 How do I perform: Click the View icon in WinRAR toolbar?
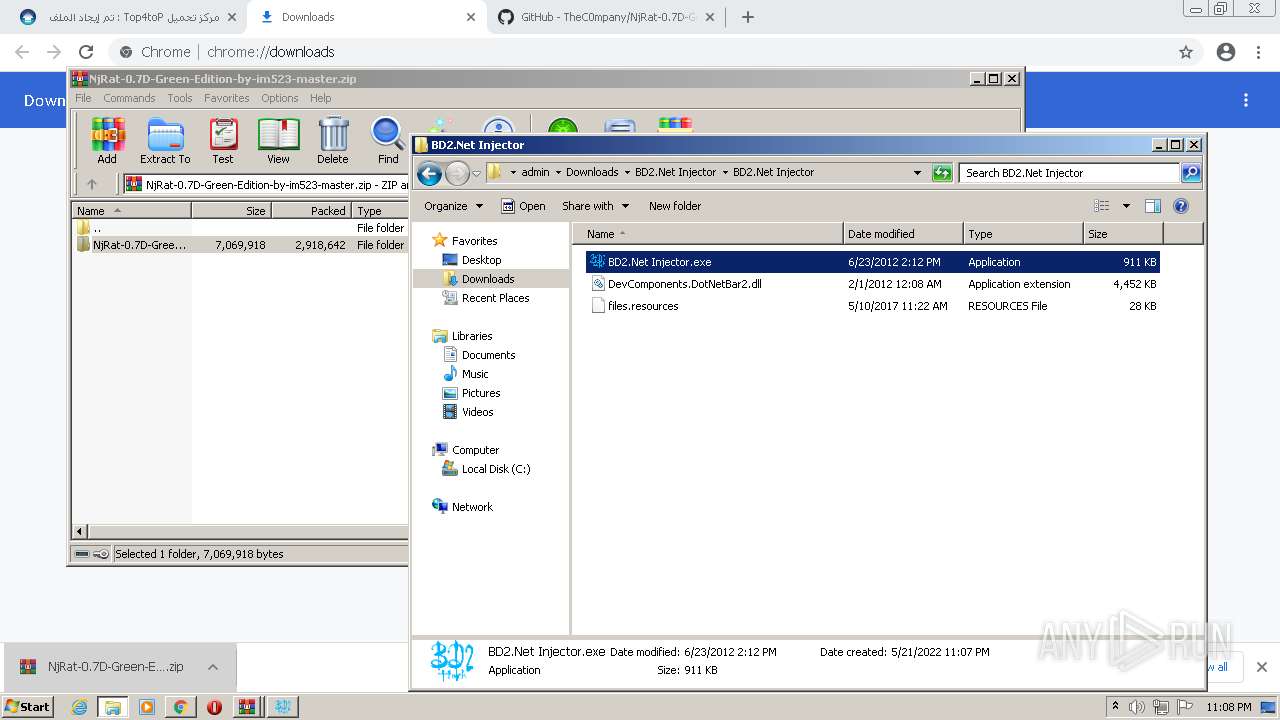278,141
